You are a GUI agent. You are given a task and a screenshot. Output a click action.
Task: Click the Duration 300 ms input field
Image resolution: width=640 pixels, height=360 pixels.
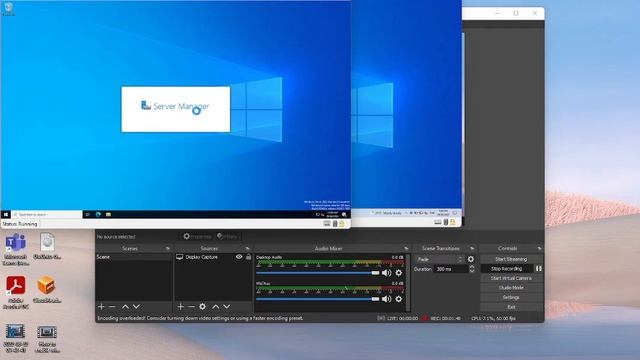pyautogui.click(x=451, y=269)
